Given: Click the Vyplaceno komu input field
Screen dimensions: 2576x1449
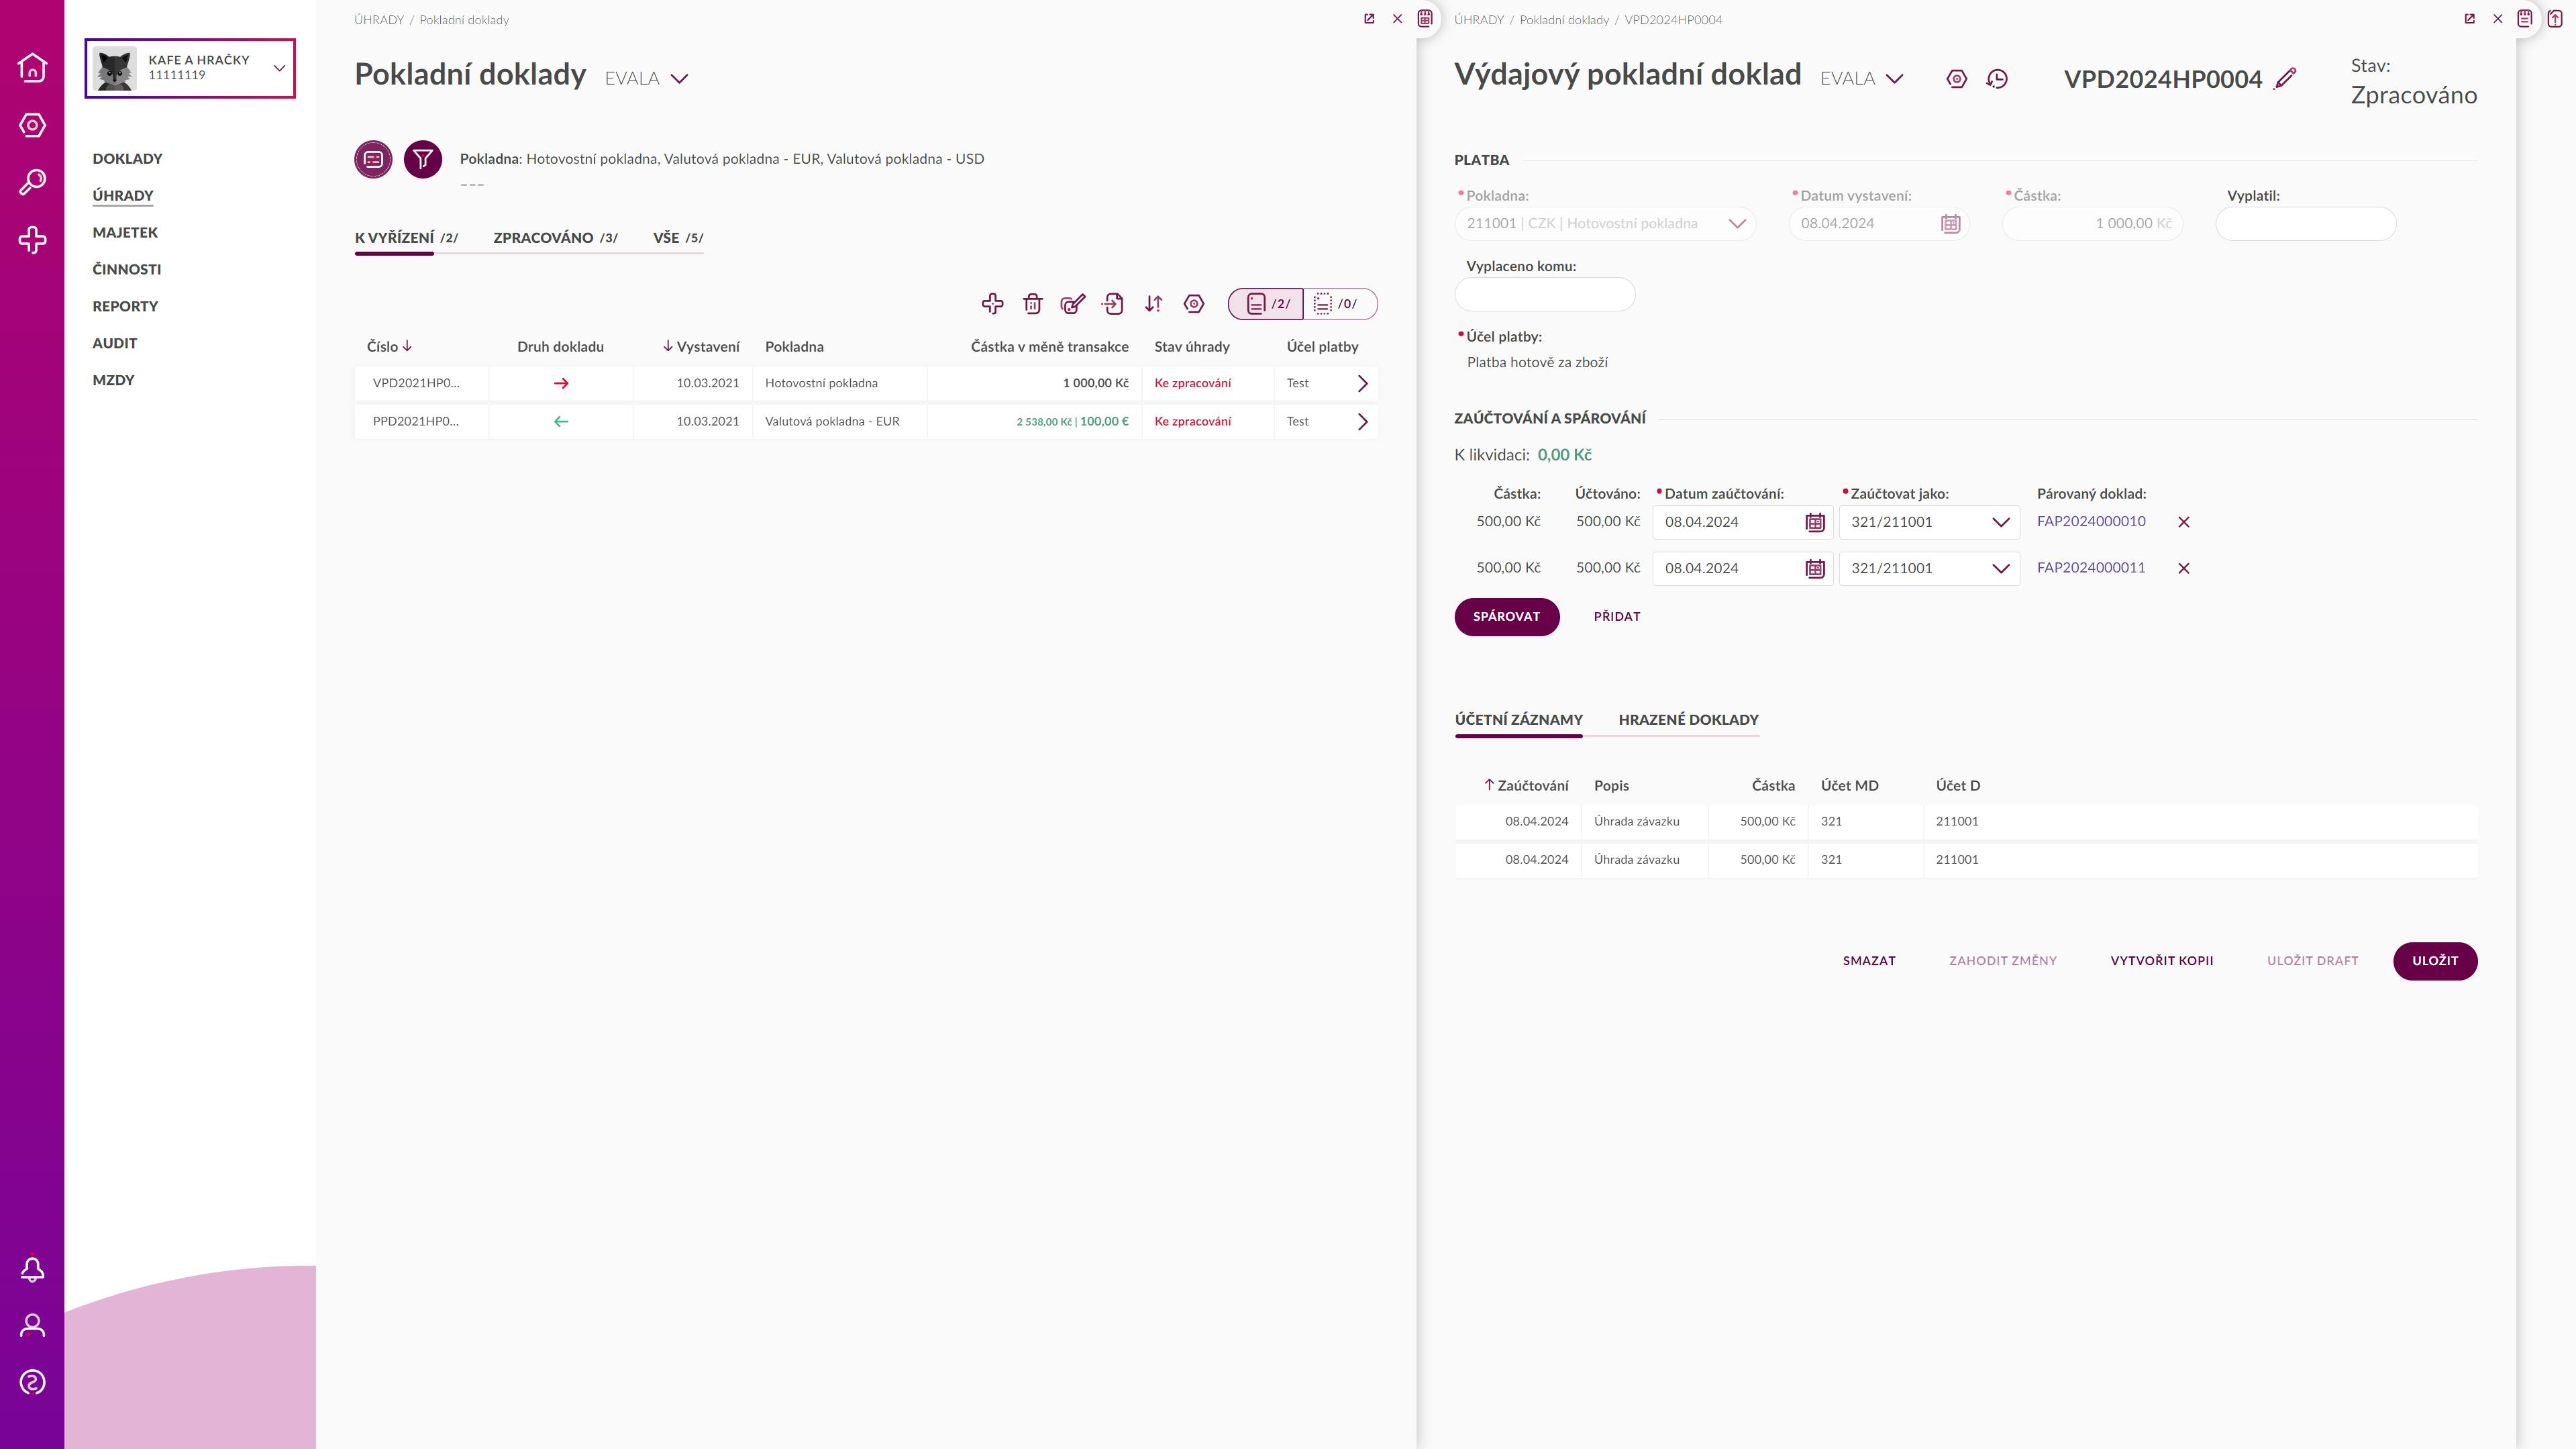Looking at the screenshot, I should click(x=1544, y=295).
